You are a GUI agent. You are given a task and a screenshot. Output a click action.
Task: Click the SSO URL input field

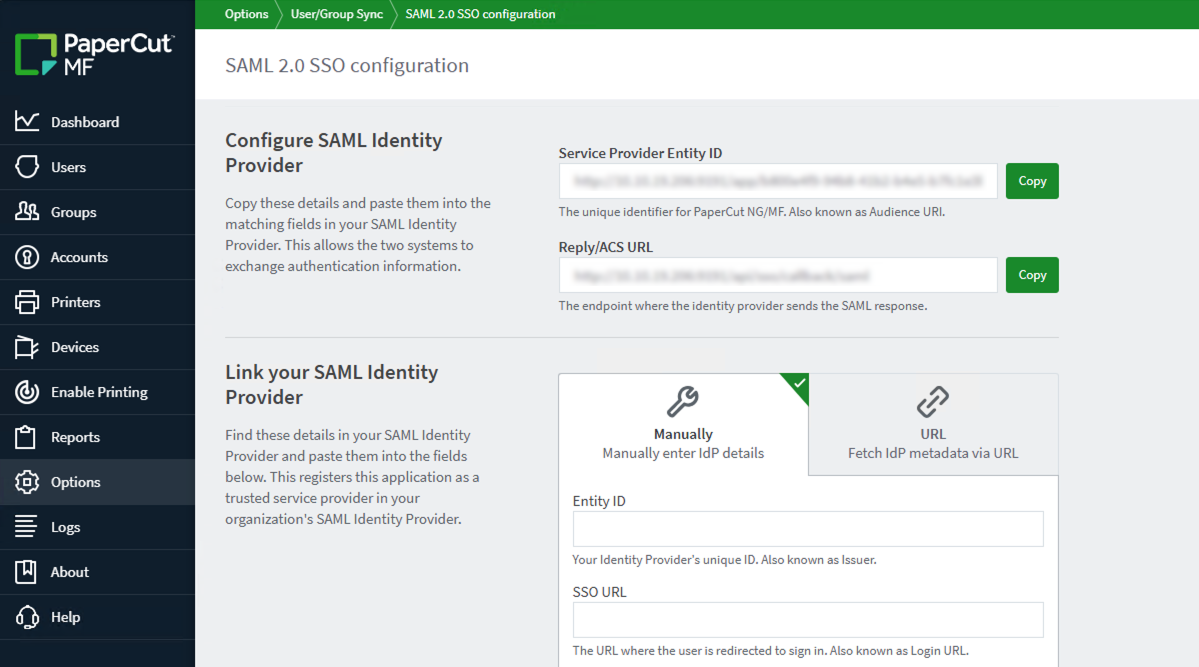pos(807,620)
